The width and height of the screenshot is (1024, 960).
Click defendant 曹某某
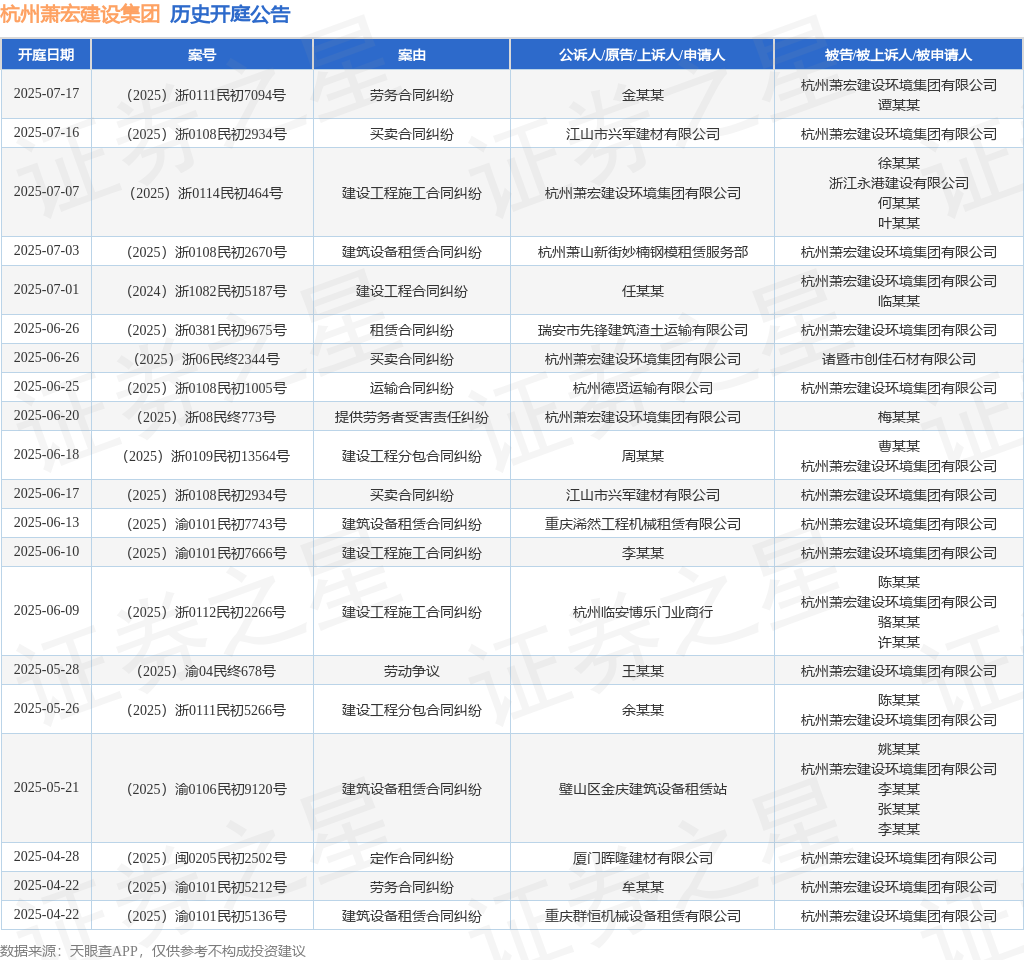(899, 446)
